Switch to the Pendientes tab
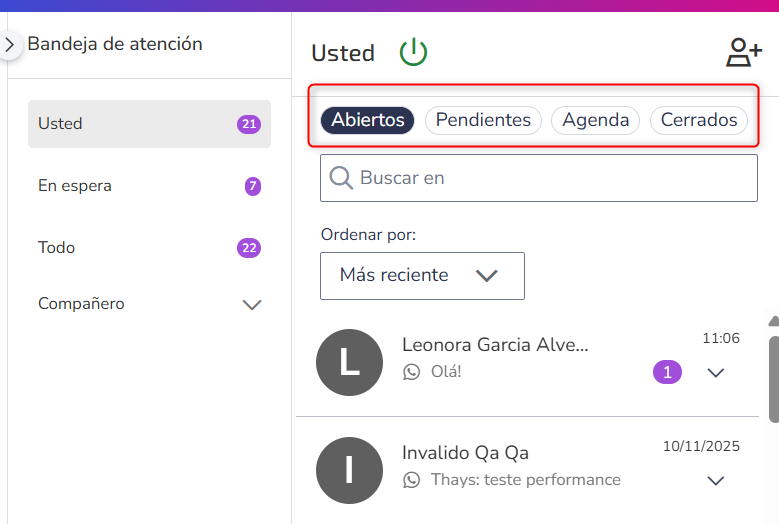This screenshot has height=524, width=779. [x=483, y=120]
